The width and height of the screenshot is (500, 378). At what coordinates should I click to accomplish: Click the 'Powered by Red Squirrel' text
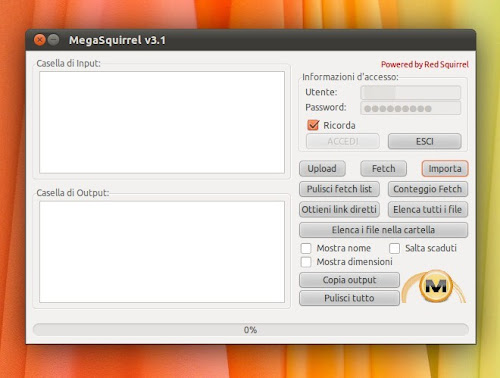425,64
